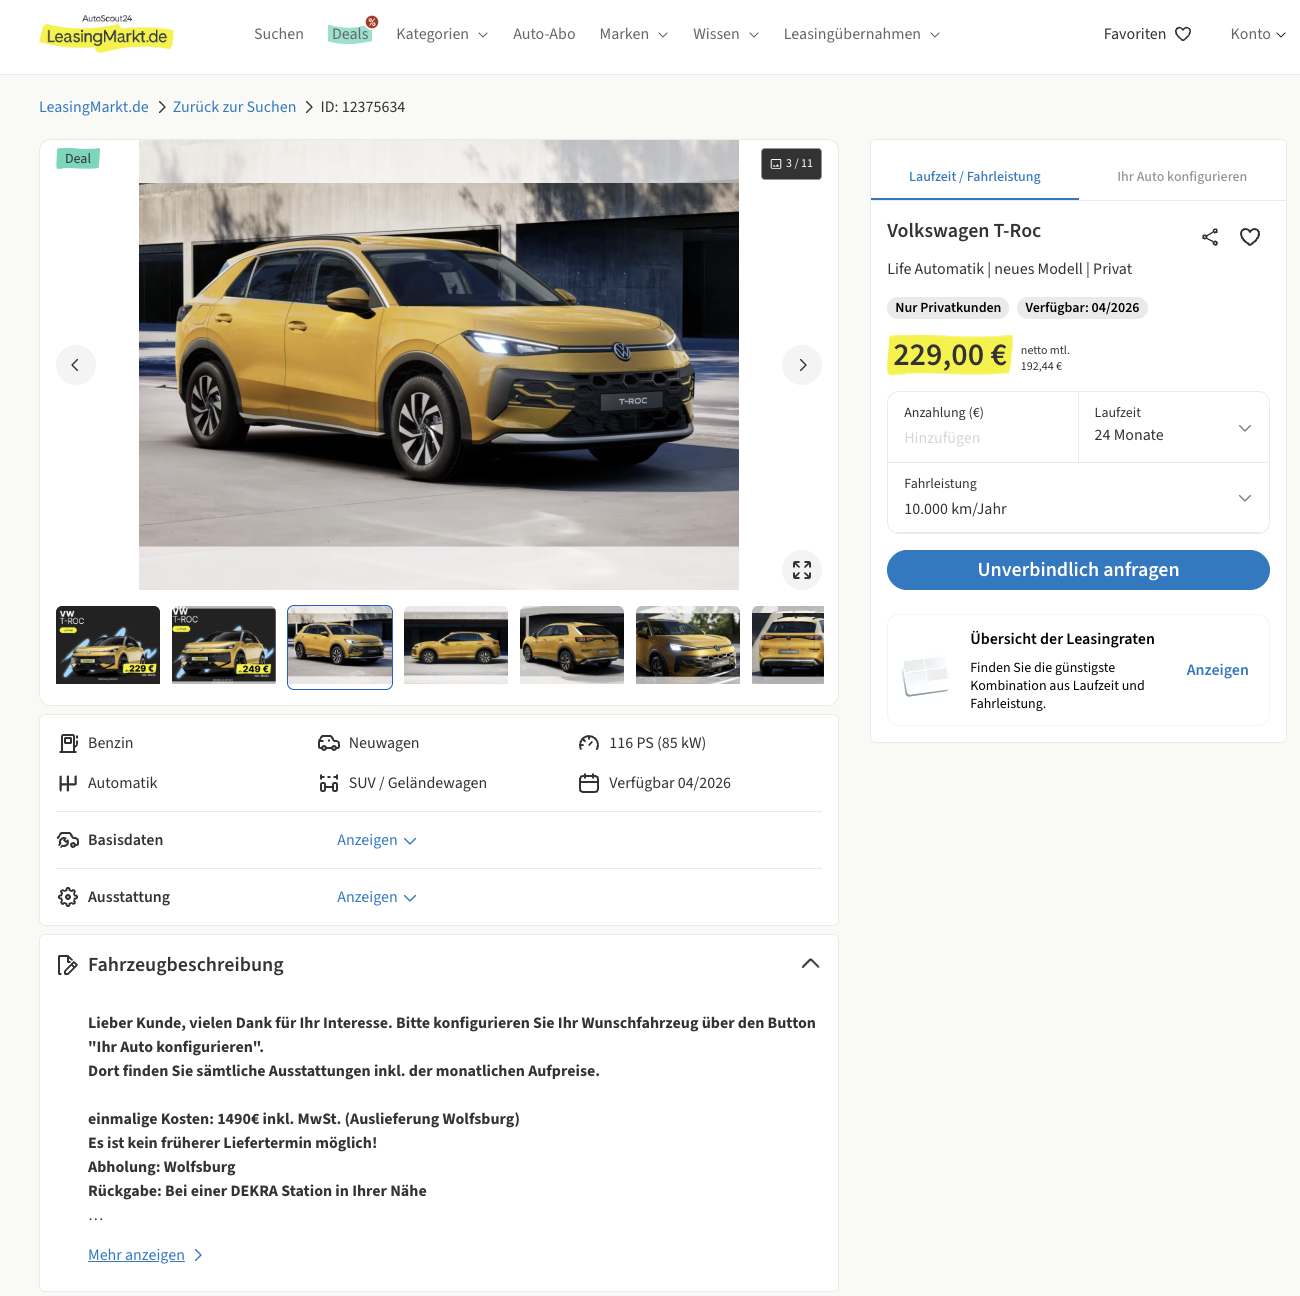Click the Mehr anzeigen link
This screenshot has height=1296, width=1300.
pyautogui.click(x=137, y=1255)
